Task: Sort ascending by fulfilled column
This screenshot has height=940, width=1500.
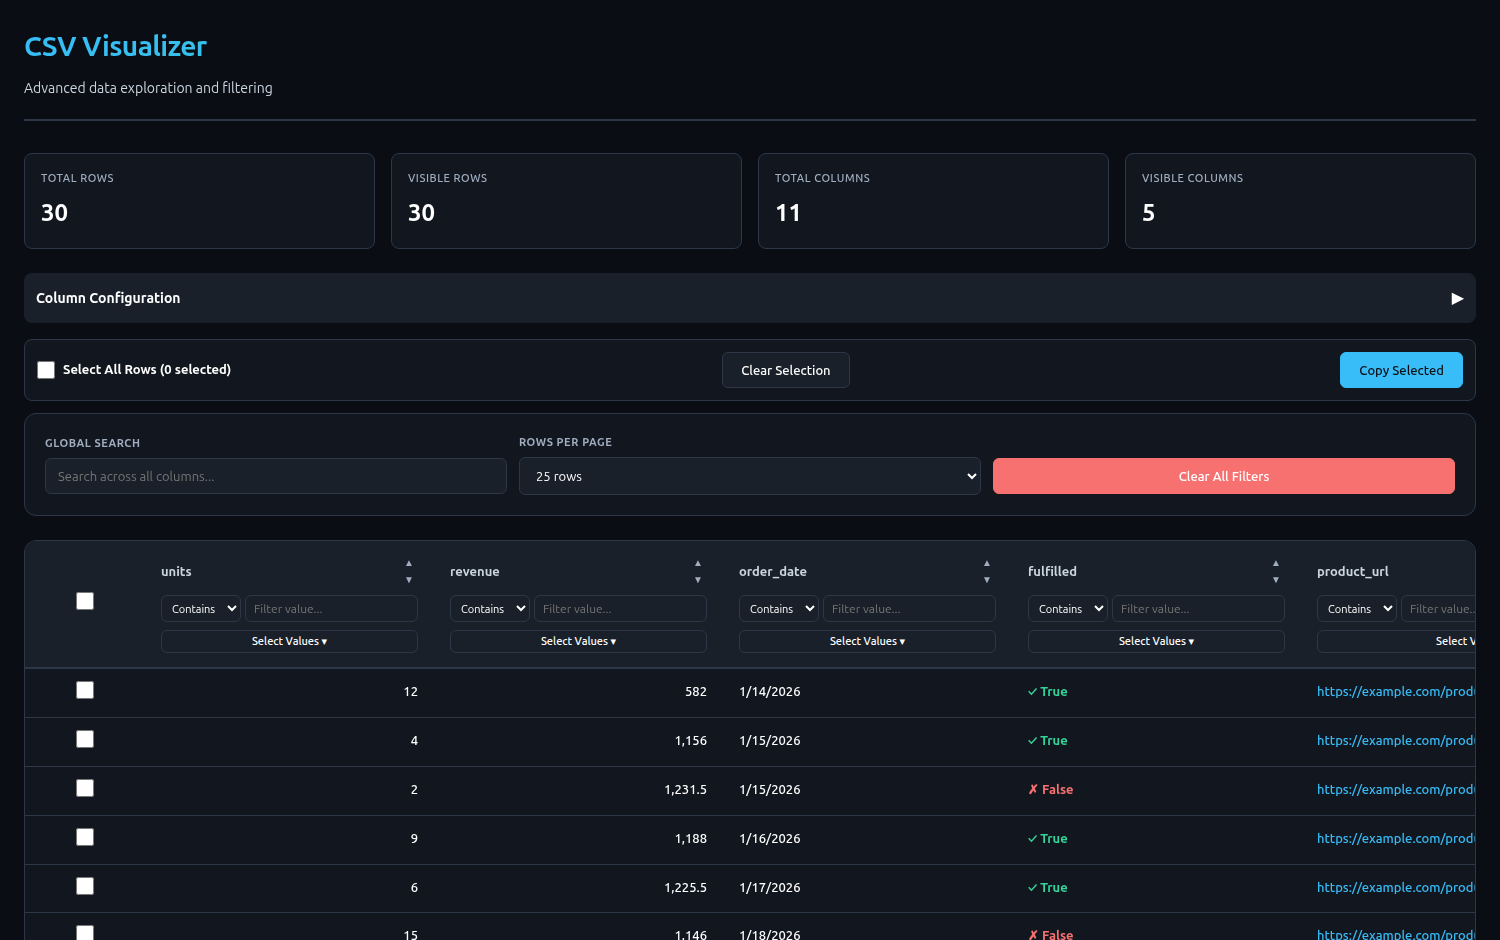Action: pos(1276,564)
